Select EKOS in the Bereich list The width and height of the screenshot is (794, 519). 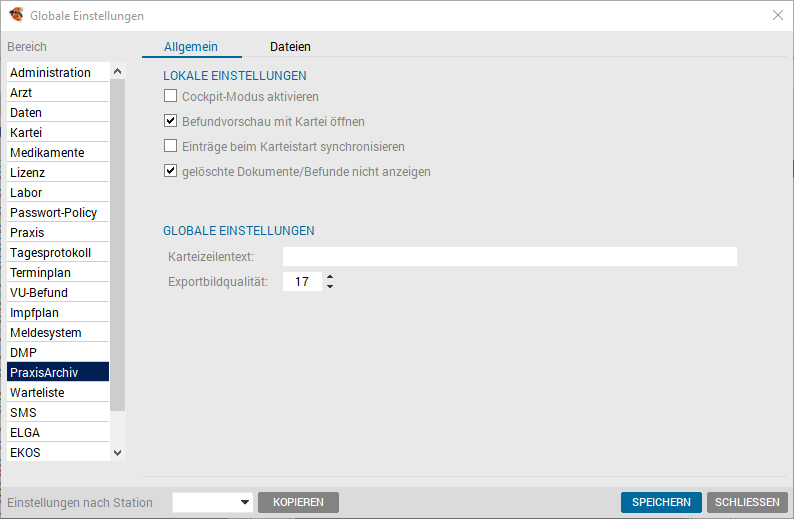pos(58,452)
